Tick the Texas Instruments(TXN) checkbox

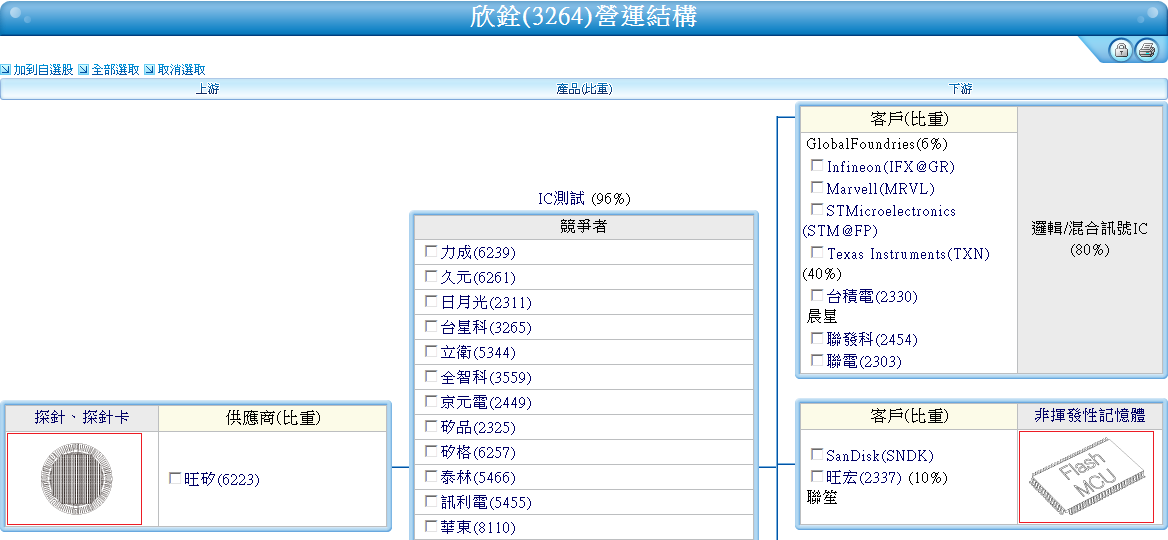coord(817,252)
